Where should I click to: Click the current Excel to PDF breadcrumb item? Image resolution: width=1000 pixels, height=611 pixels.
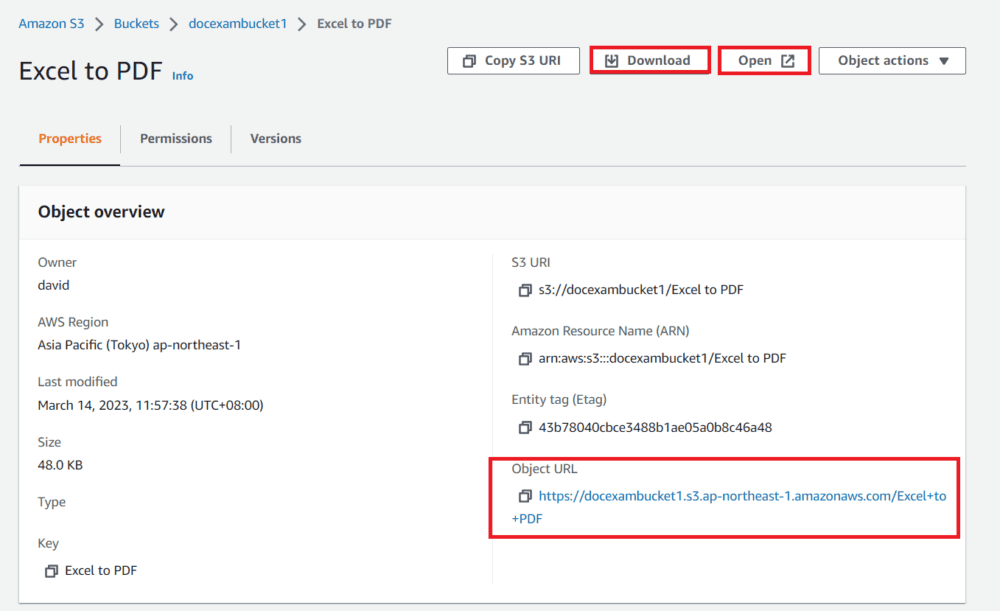(354, 23)
